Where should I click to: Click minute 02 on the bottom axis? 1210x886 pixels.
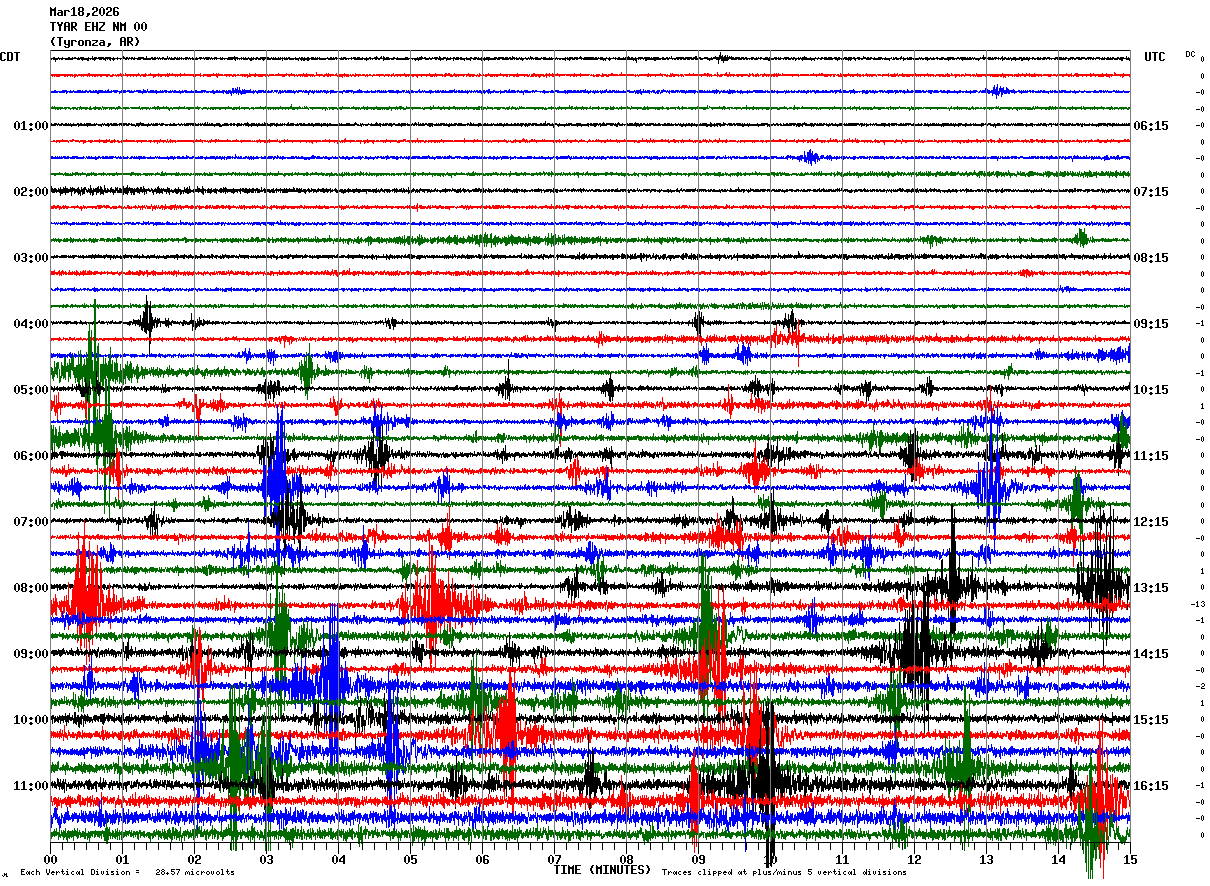tap(195, 859)
